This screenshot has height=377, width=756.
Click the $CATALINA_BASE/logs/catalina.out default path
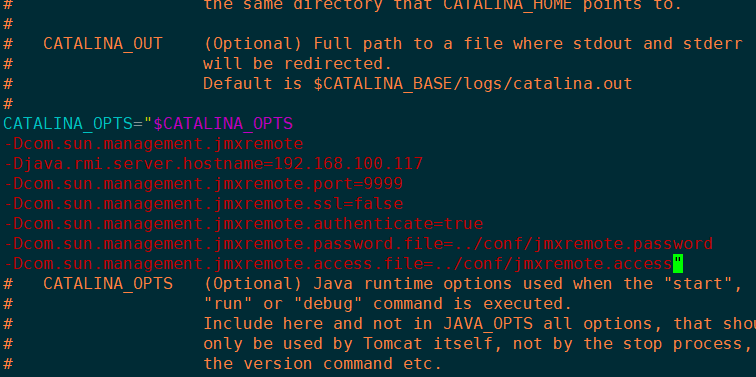(x=473, y=84)
